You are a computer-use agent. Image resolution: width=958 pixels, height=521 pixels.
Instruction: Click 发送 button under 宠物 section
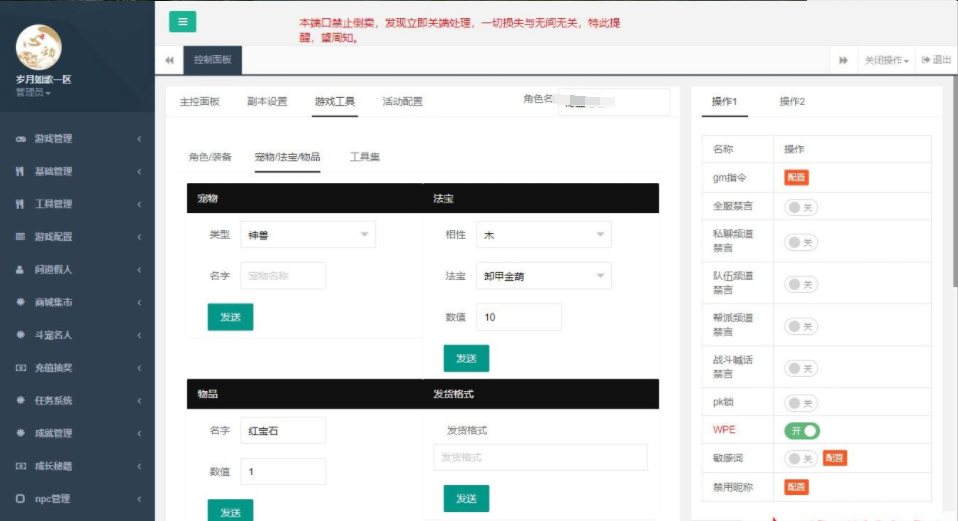pos(230,317)
